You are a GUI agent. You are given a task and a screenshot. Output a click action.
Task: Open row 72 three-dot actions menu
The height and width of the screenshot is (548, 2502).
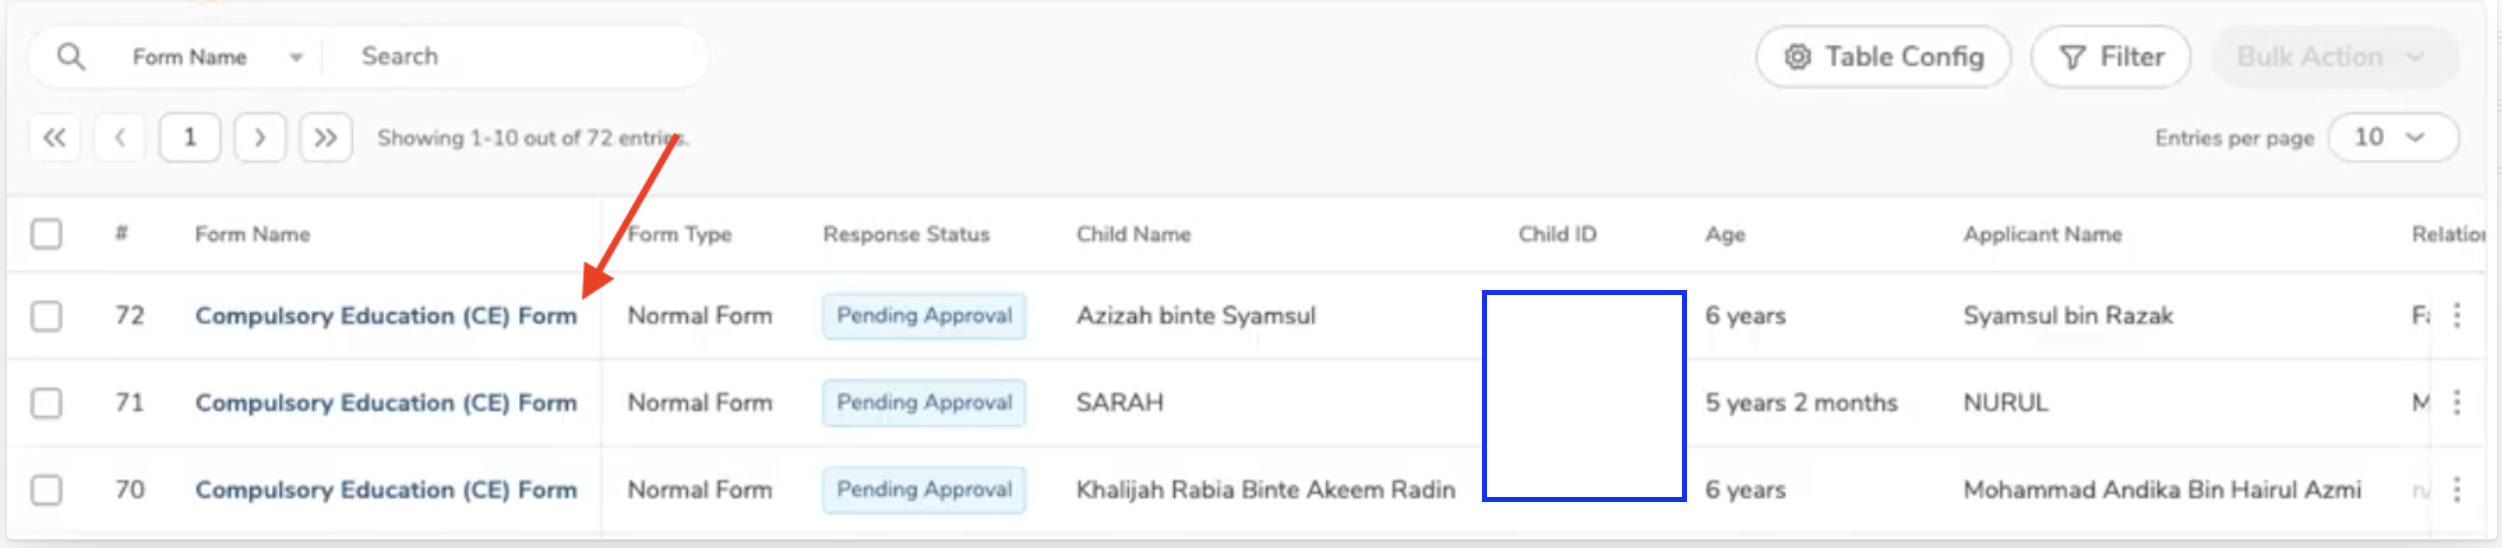point(2457,316)
